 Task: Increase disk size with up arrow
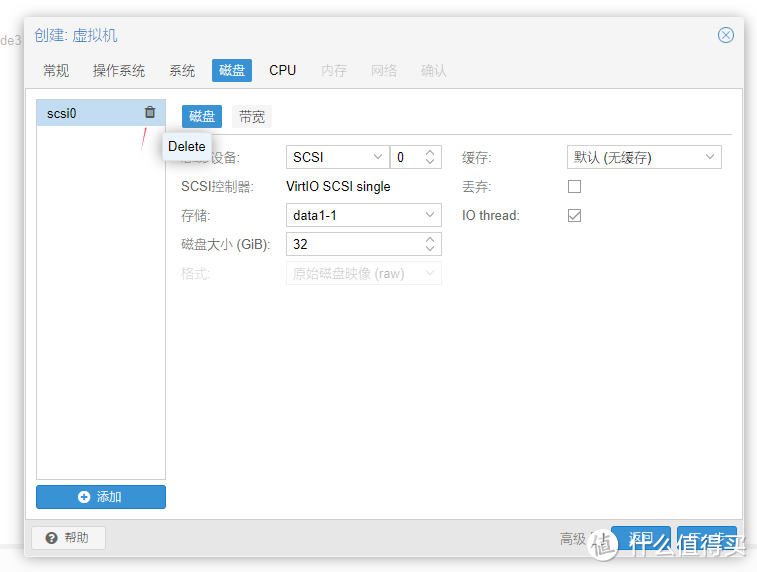(x=430, y=239)
